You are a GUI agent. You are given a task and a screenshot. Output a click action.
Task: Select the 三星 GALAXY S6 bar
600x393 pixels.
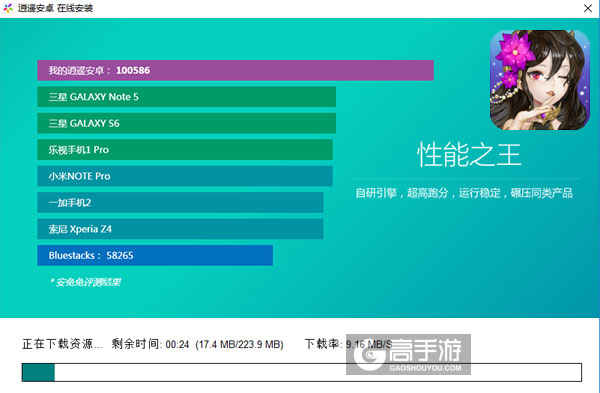tap(186, 123)
